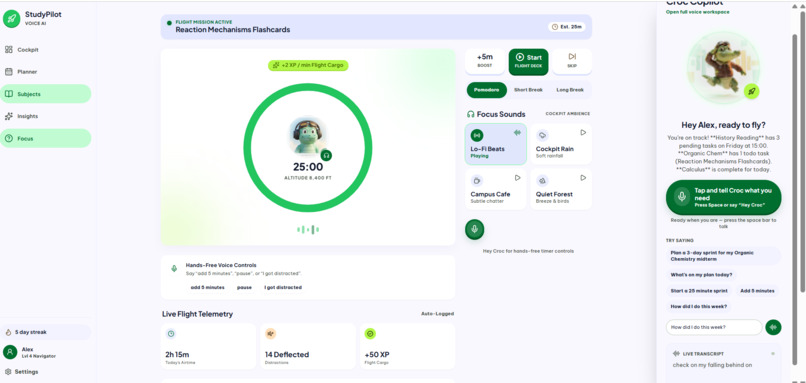This screenshot has height=383, width=806.
Task: Click the +50 XP Flight Cargo check icon
Action: tap(370, 334)
